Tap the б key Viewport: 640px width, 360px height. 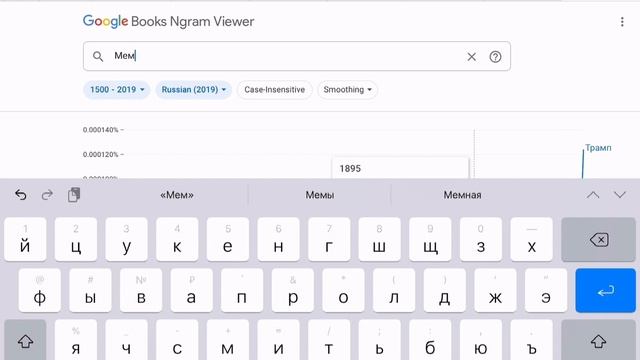pos(430,340)
